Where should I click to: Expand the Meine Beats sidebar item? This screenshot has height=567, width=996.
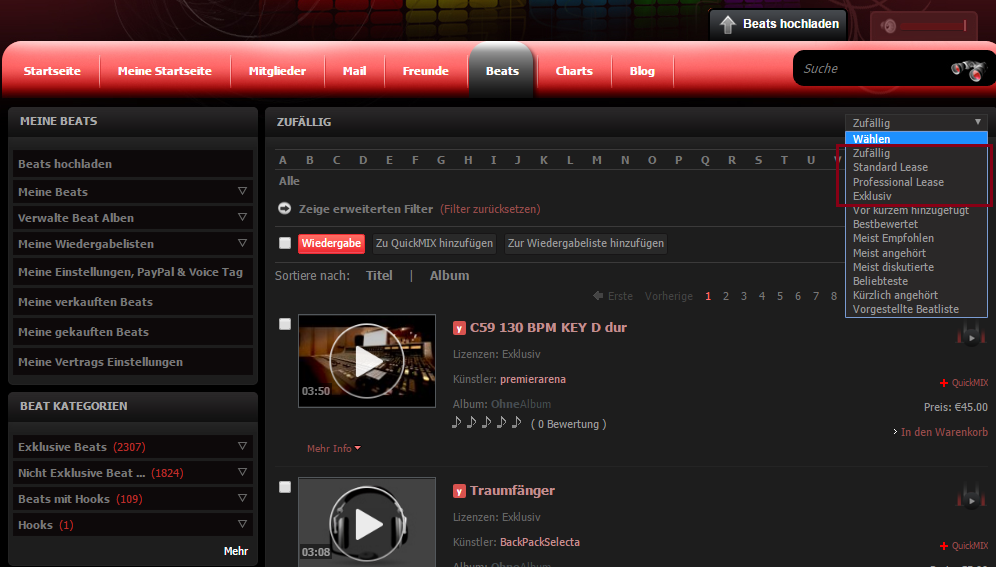click(242, 191)
